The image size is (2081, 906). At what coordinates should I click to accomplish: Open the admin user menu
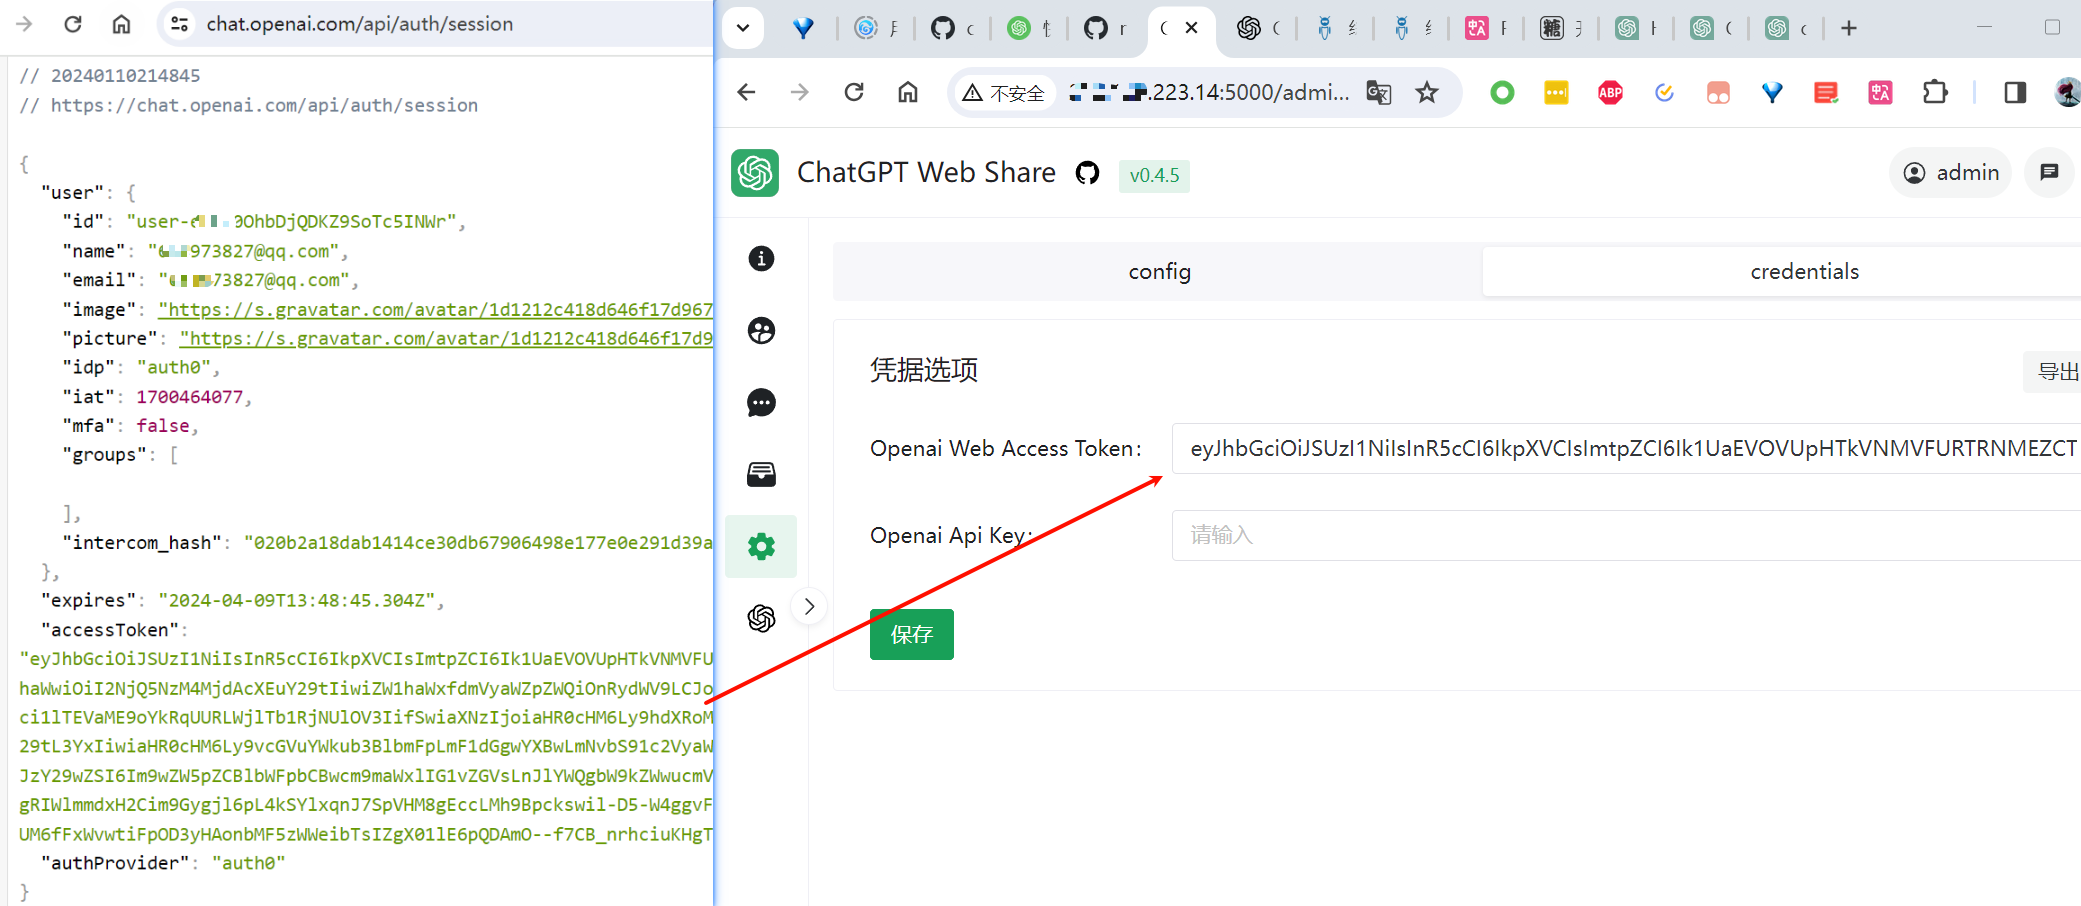(x=1950, y=173)
